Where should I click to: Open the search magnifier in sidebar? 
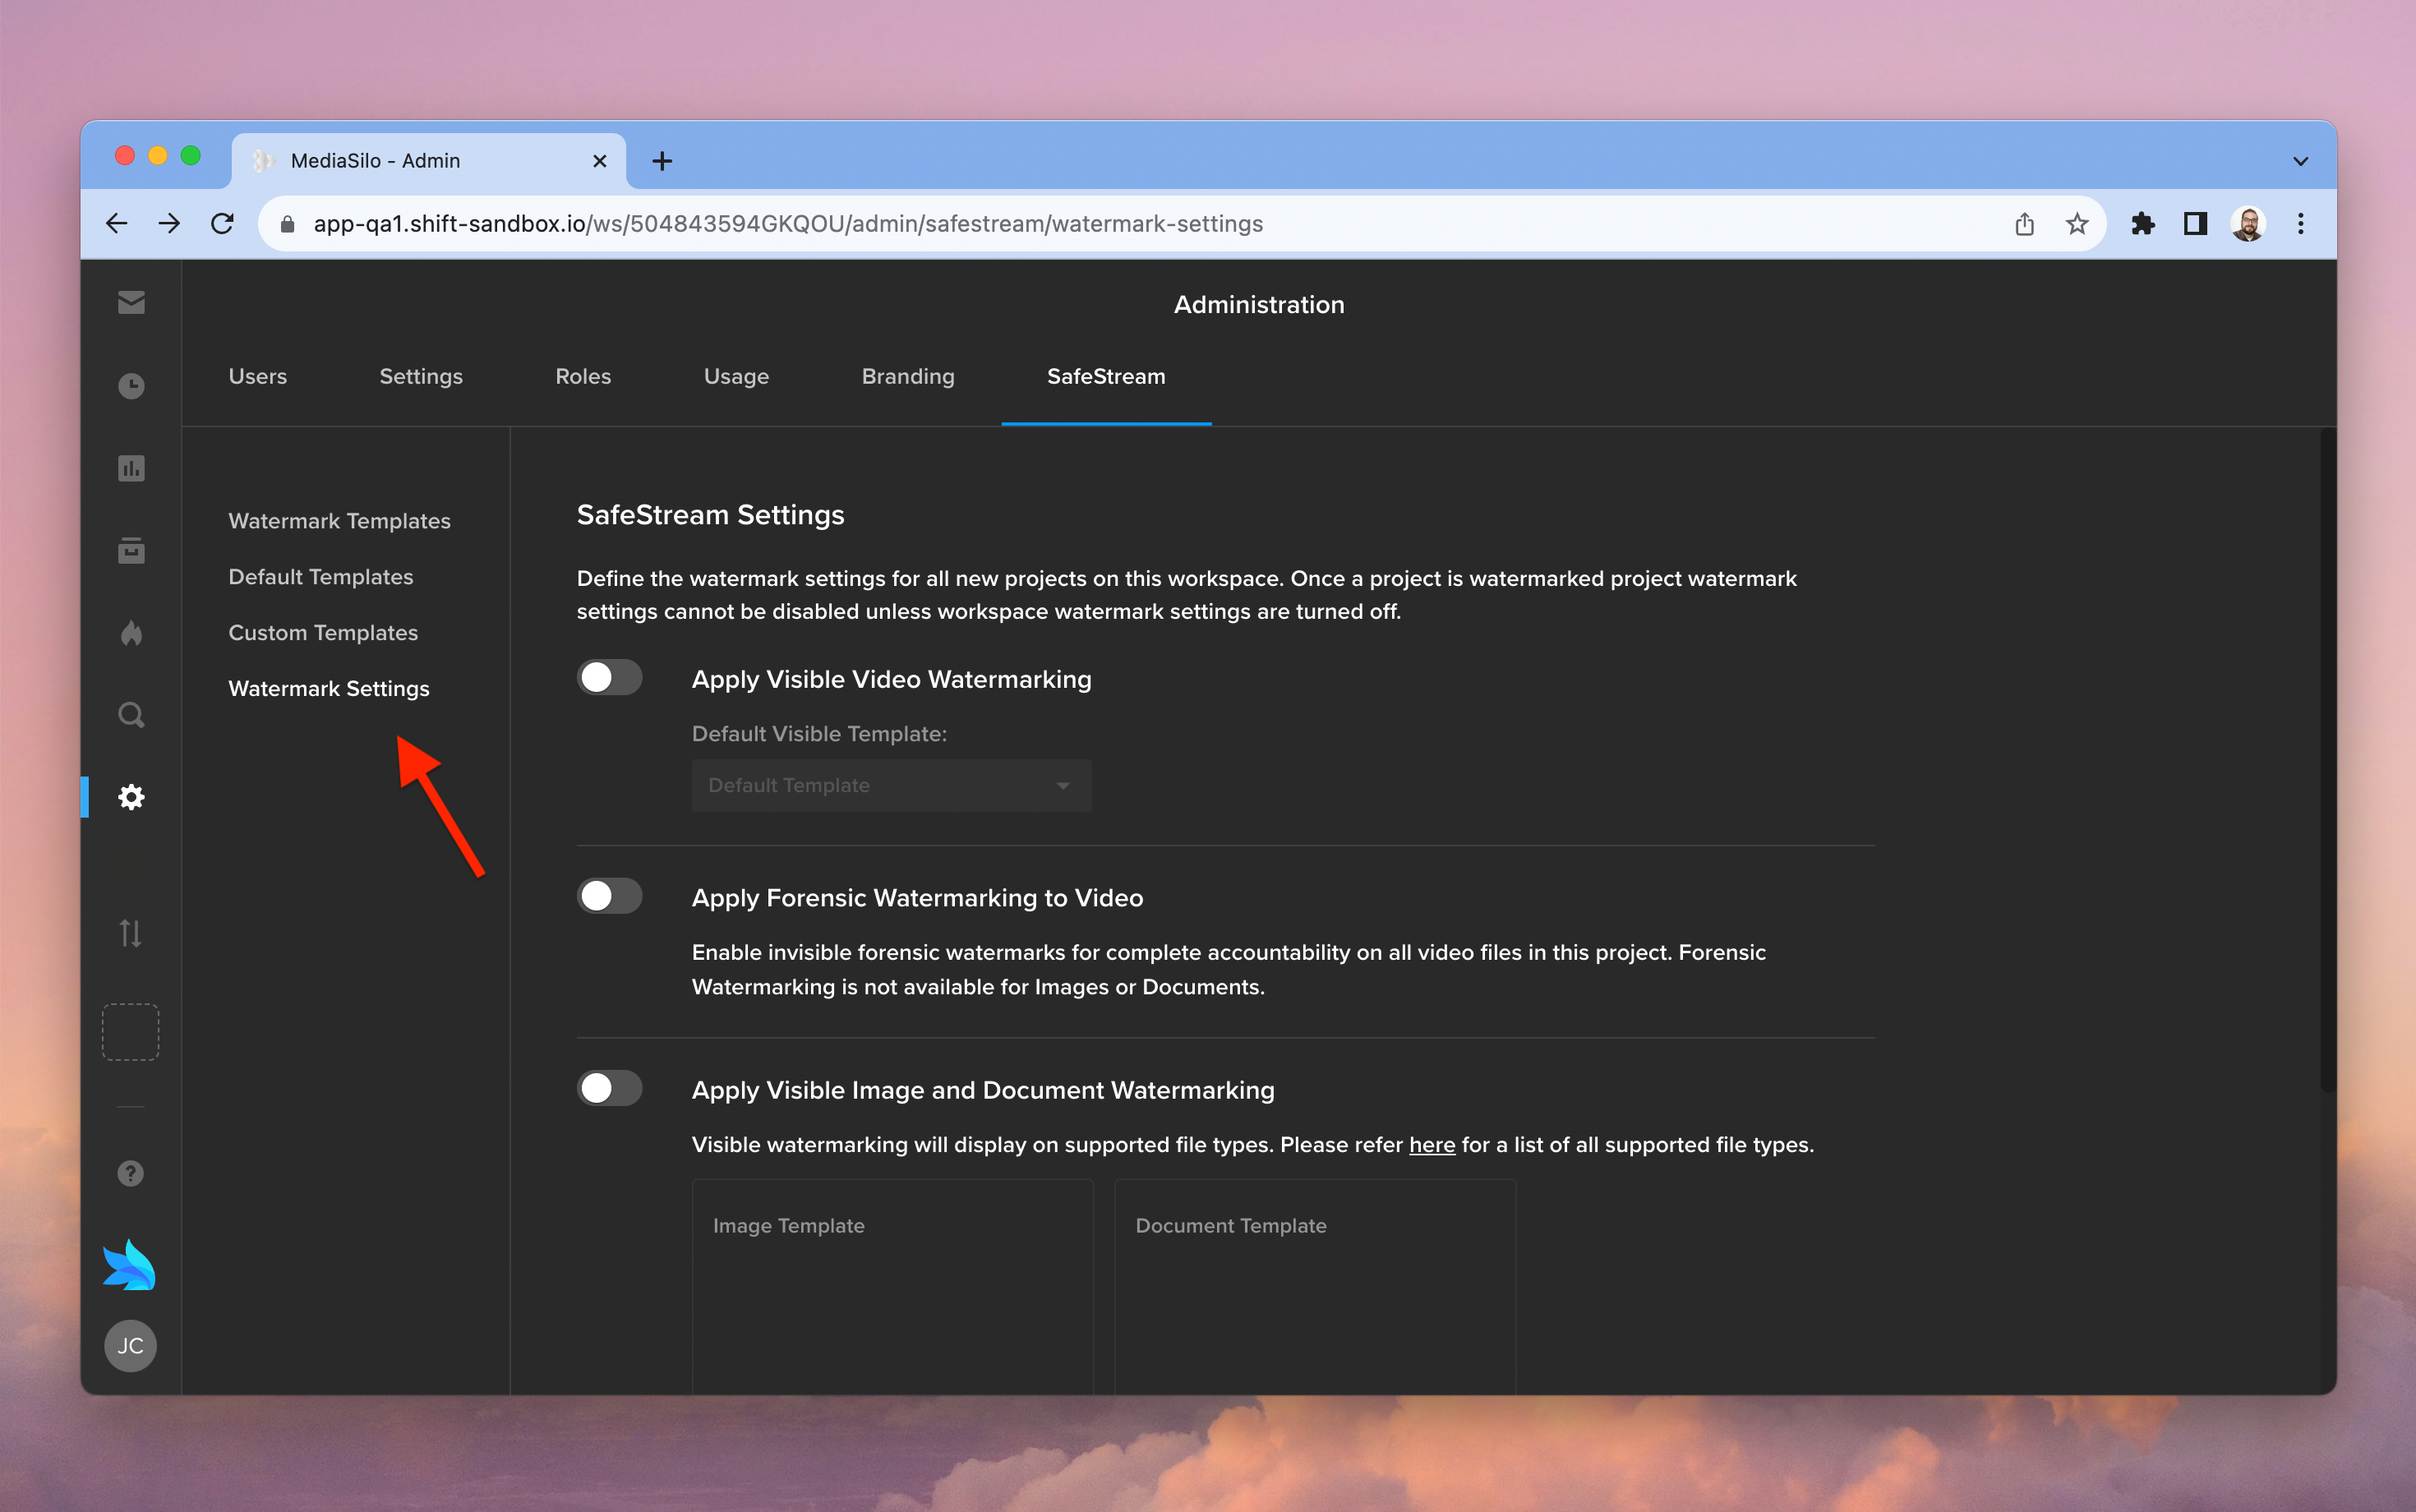(131, 715)
